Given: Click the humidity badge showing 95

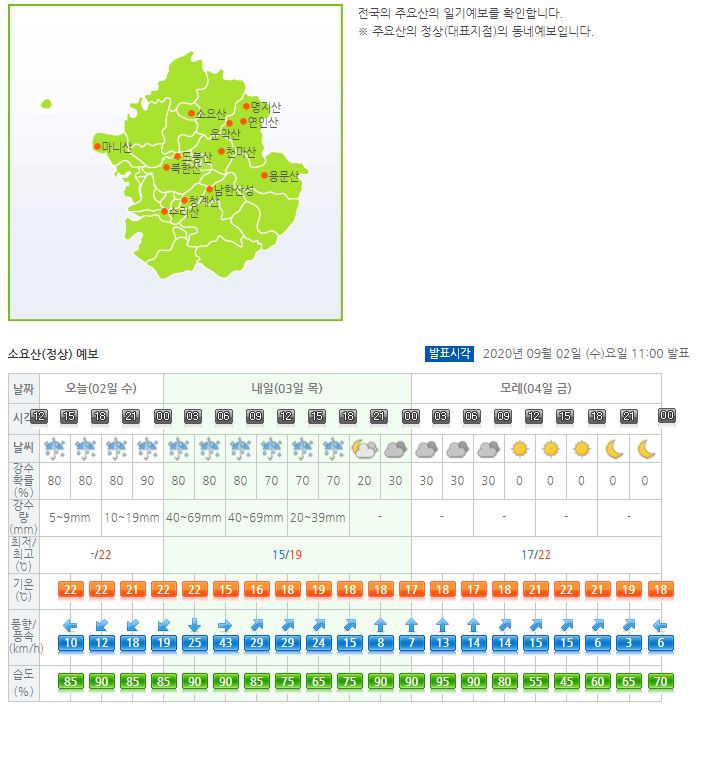Looking at the screenshot, I should [443, 684].
